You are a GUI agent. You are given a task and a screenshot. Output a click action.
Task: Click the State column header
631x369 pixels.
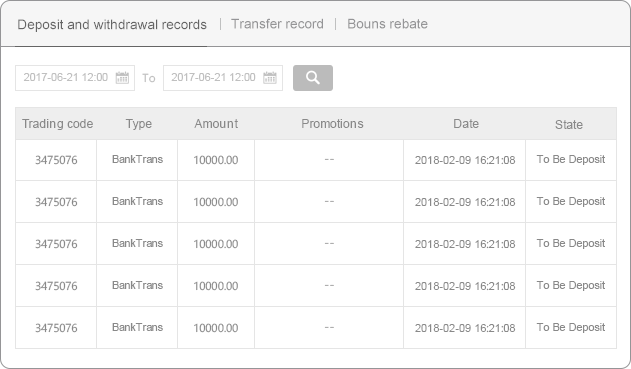pos(569,124)
